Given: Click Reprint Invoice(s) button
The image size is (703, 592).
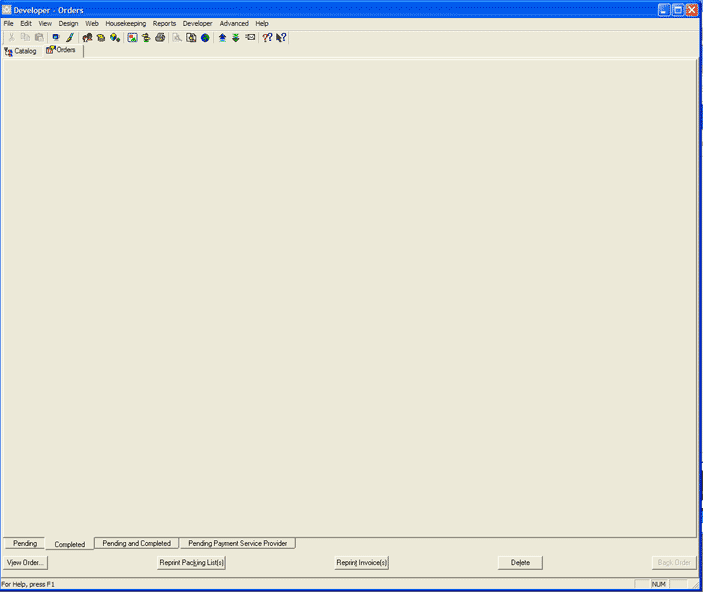Looking at the screenshot, I should tap(361, 563).
